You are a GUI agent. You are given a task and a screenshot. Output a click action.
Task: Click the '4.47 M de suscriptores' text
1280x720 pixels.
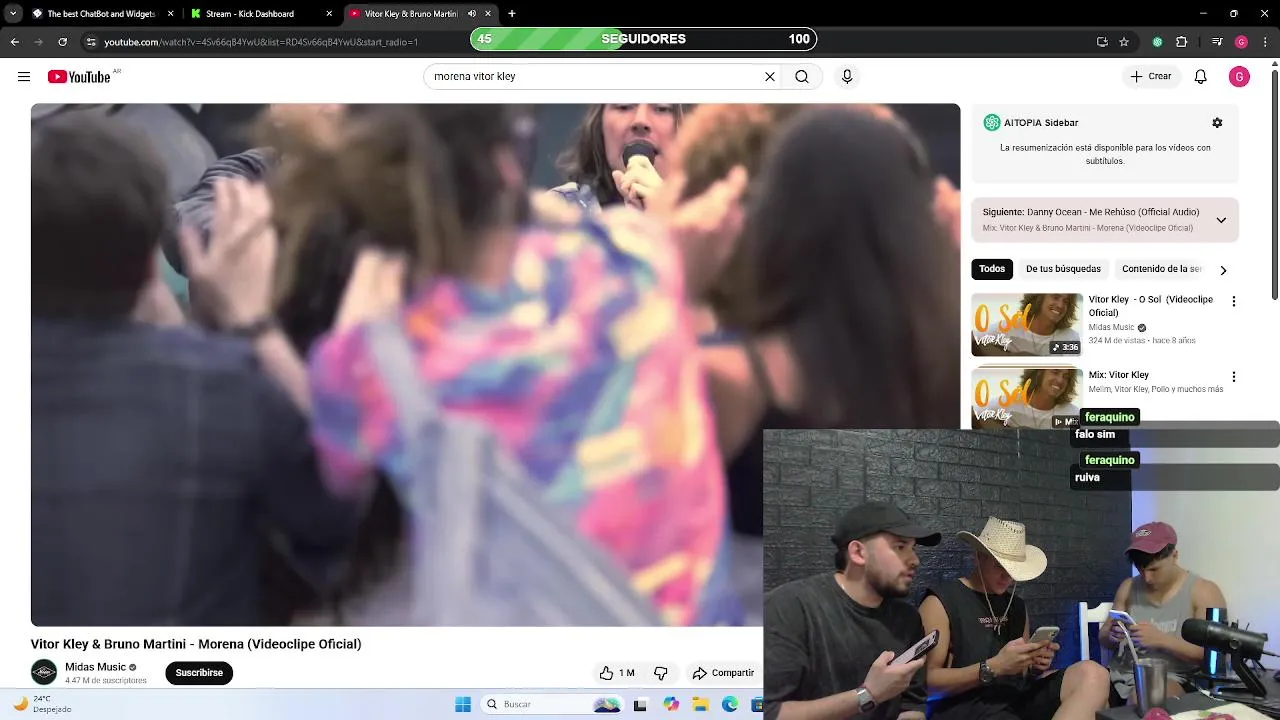[106, 681]
